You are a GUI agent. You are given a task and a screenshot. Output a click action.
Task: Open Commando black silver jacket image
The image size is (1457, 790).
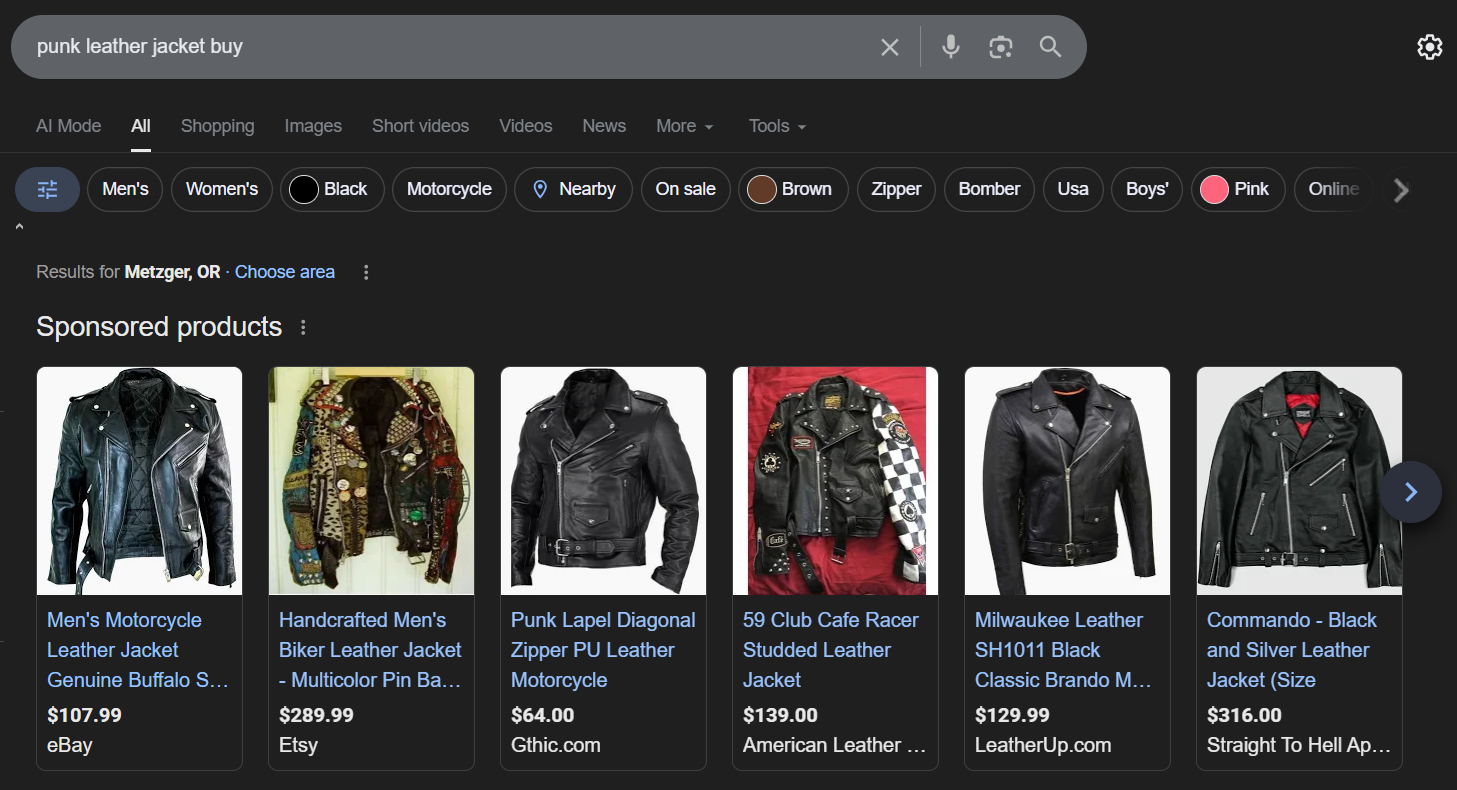[1299, 481]
